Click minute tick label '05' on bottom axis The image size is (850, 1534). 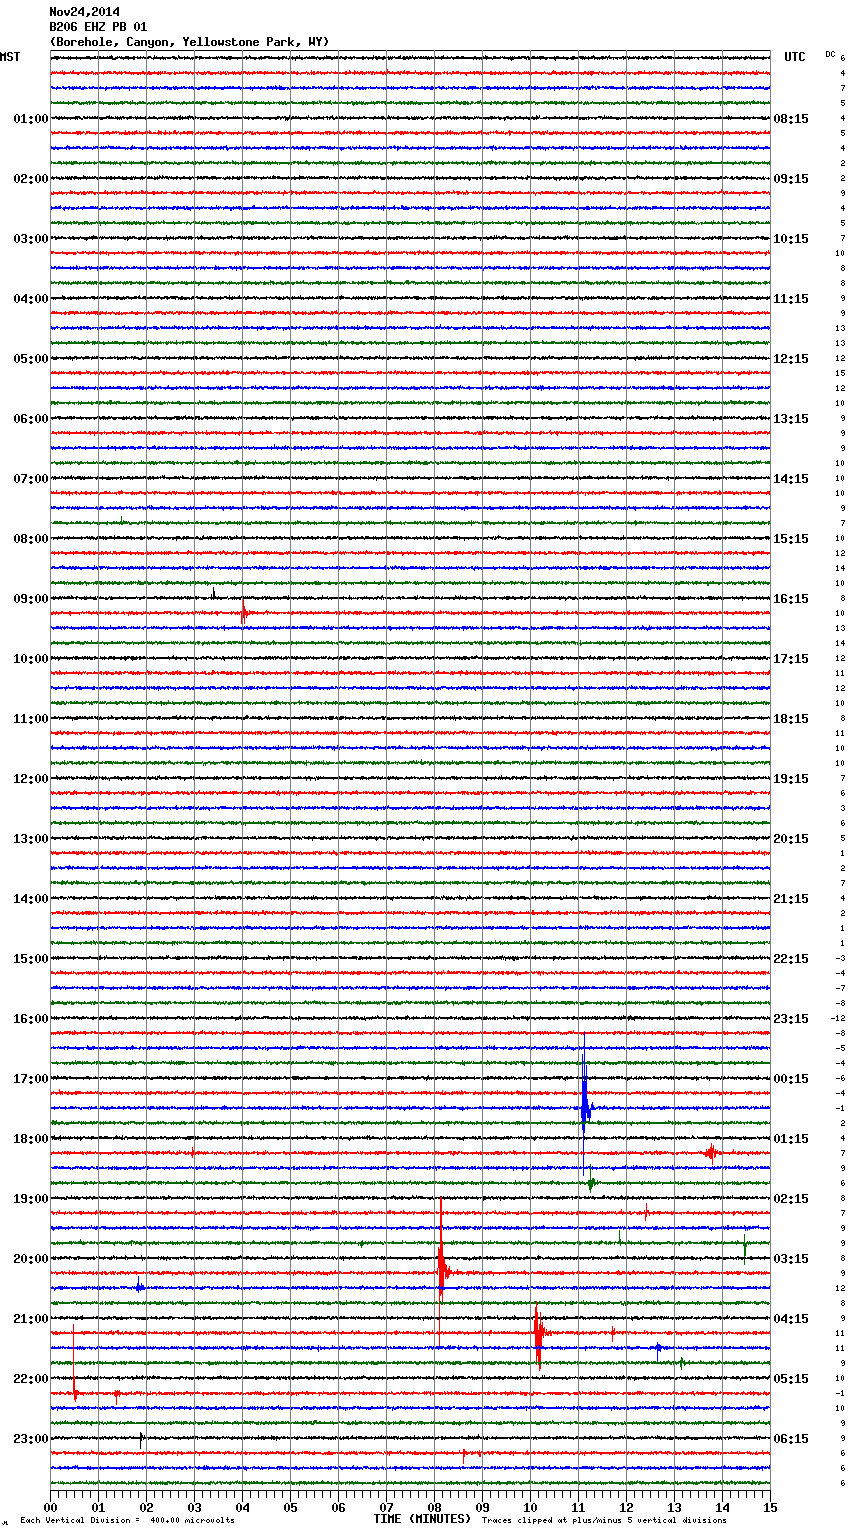pyautogui.click(x=290, y=1507)
